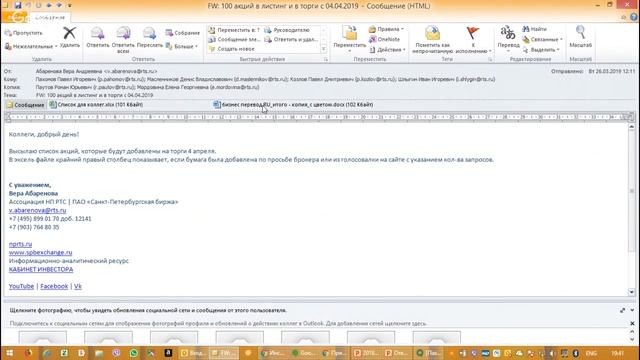Image resolution: width=640 pixels, height=360 pixels.
Task: Open Viber from taskbar
Action: pos(116,353)
